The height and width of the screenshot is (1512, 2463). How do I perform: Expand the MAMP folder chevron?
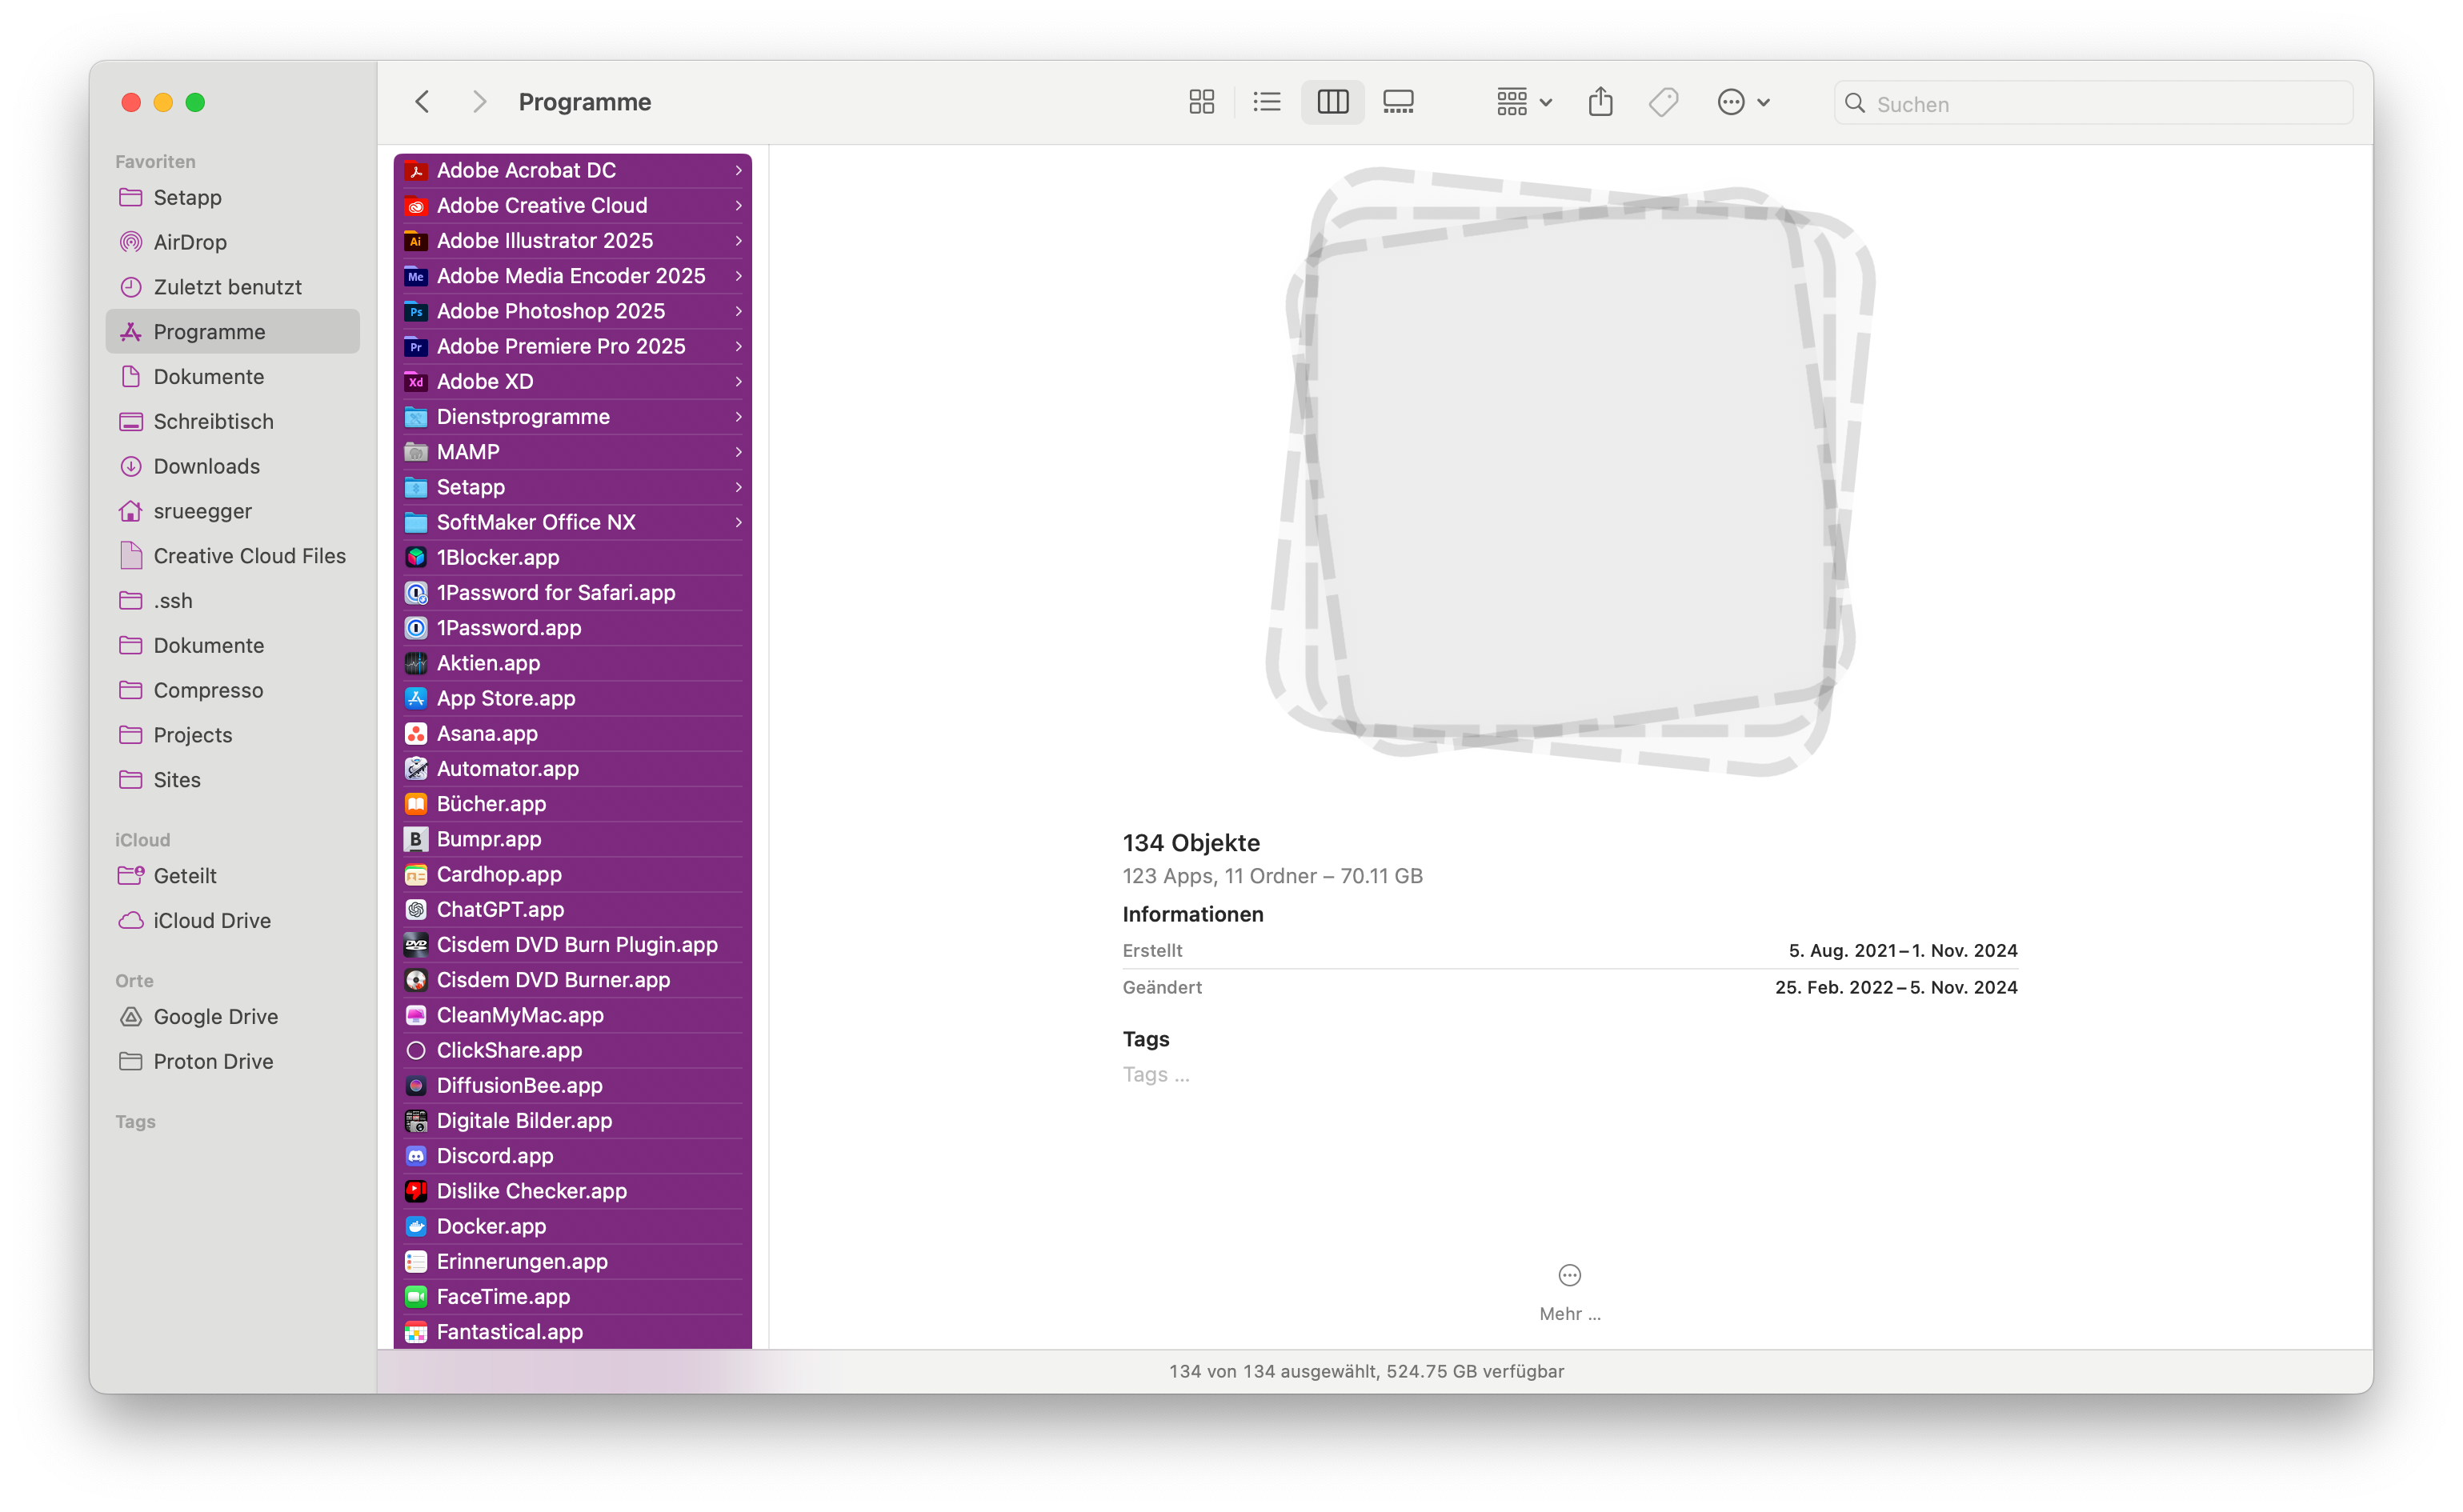738,452
